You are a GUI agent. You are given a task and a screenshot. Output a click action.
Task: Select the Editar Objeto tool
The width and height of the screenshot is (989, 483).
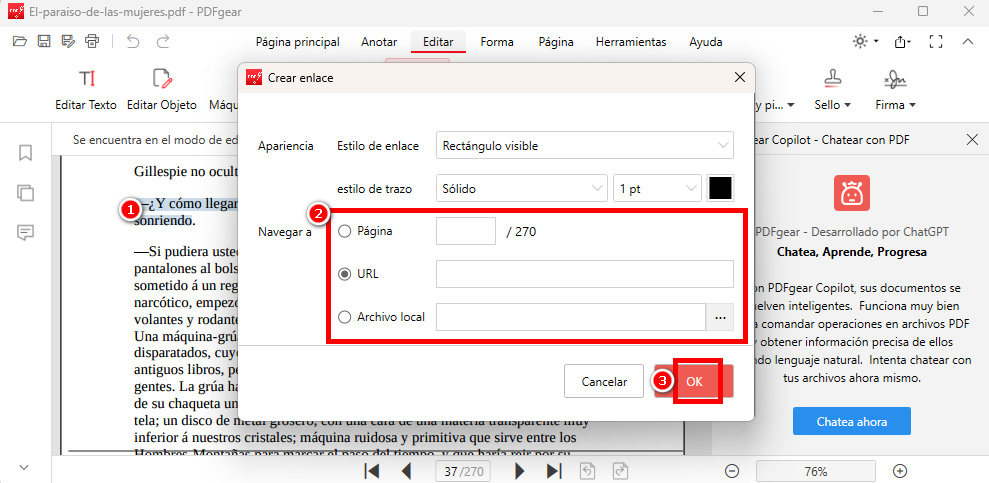(x=161, y=89)
